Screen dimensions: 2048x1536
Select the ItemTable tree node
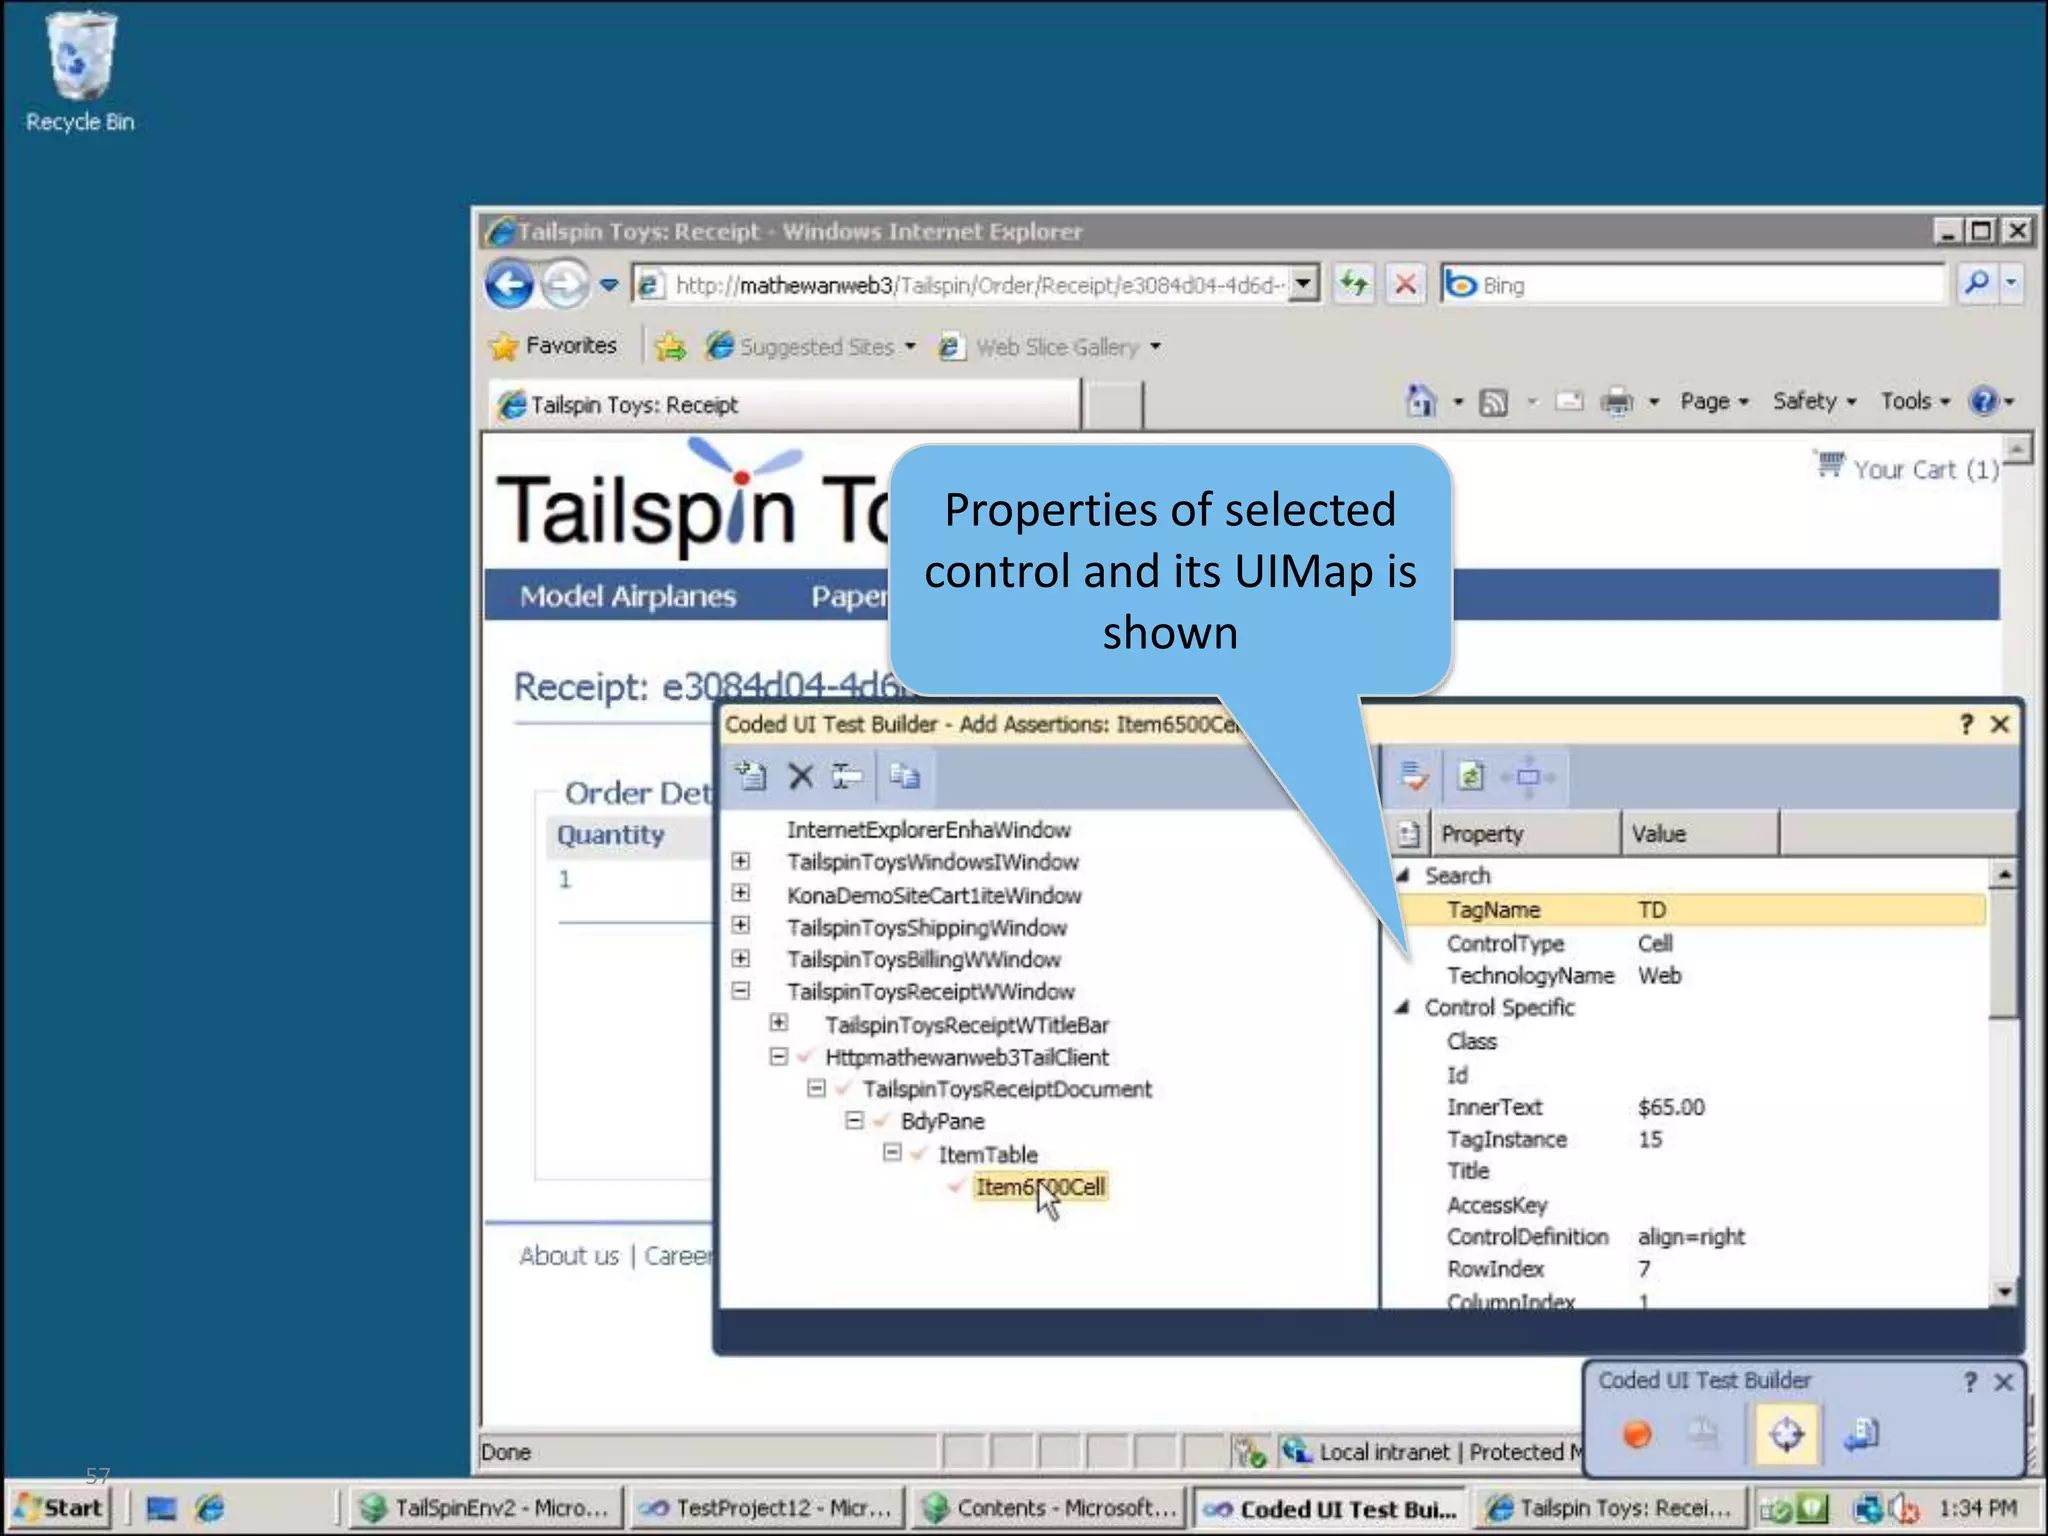coord(988,1155)
